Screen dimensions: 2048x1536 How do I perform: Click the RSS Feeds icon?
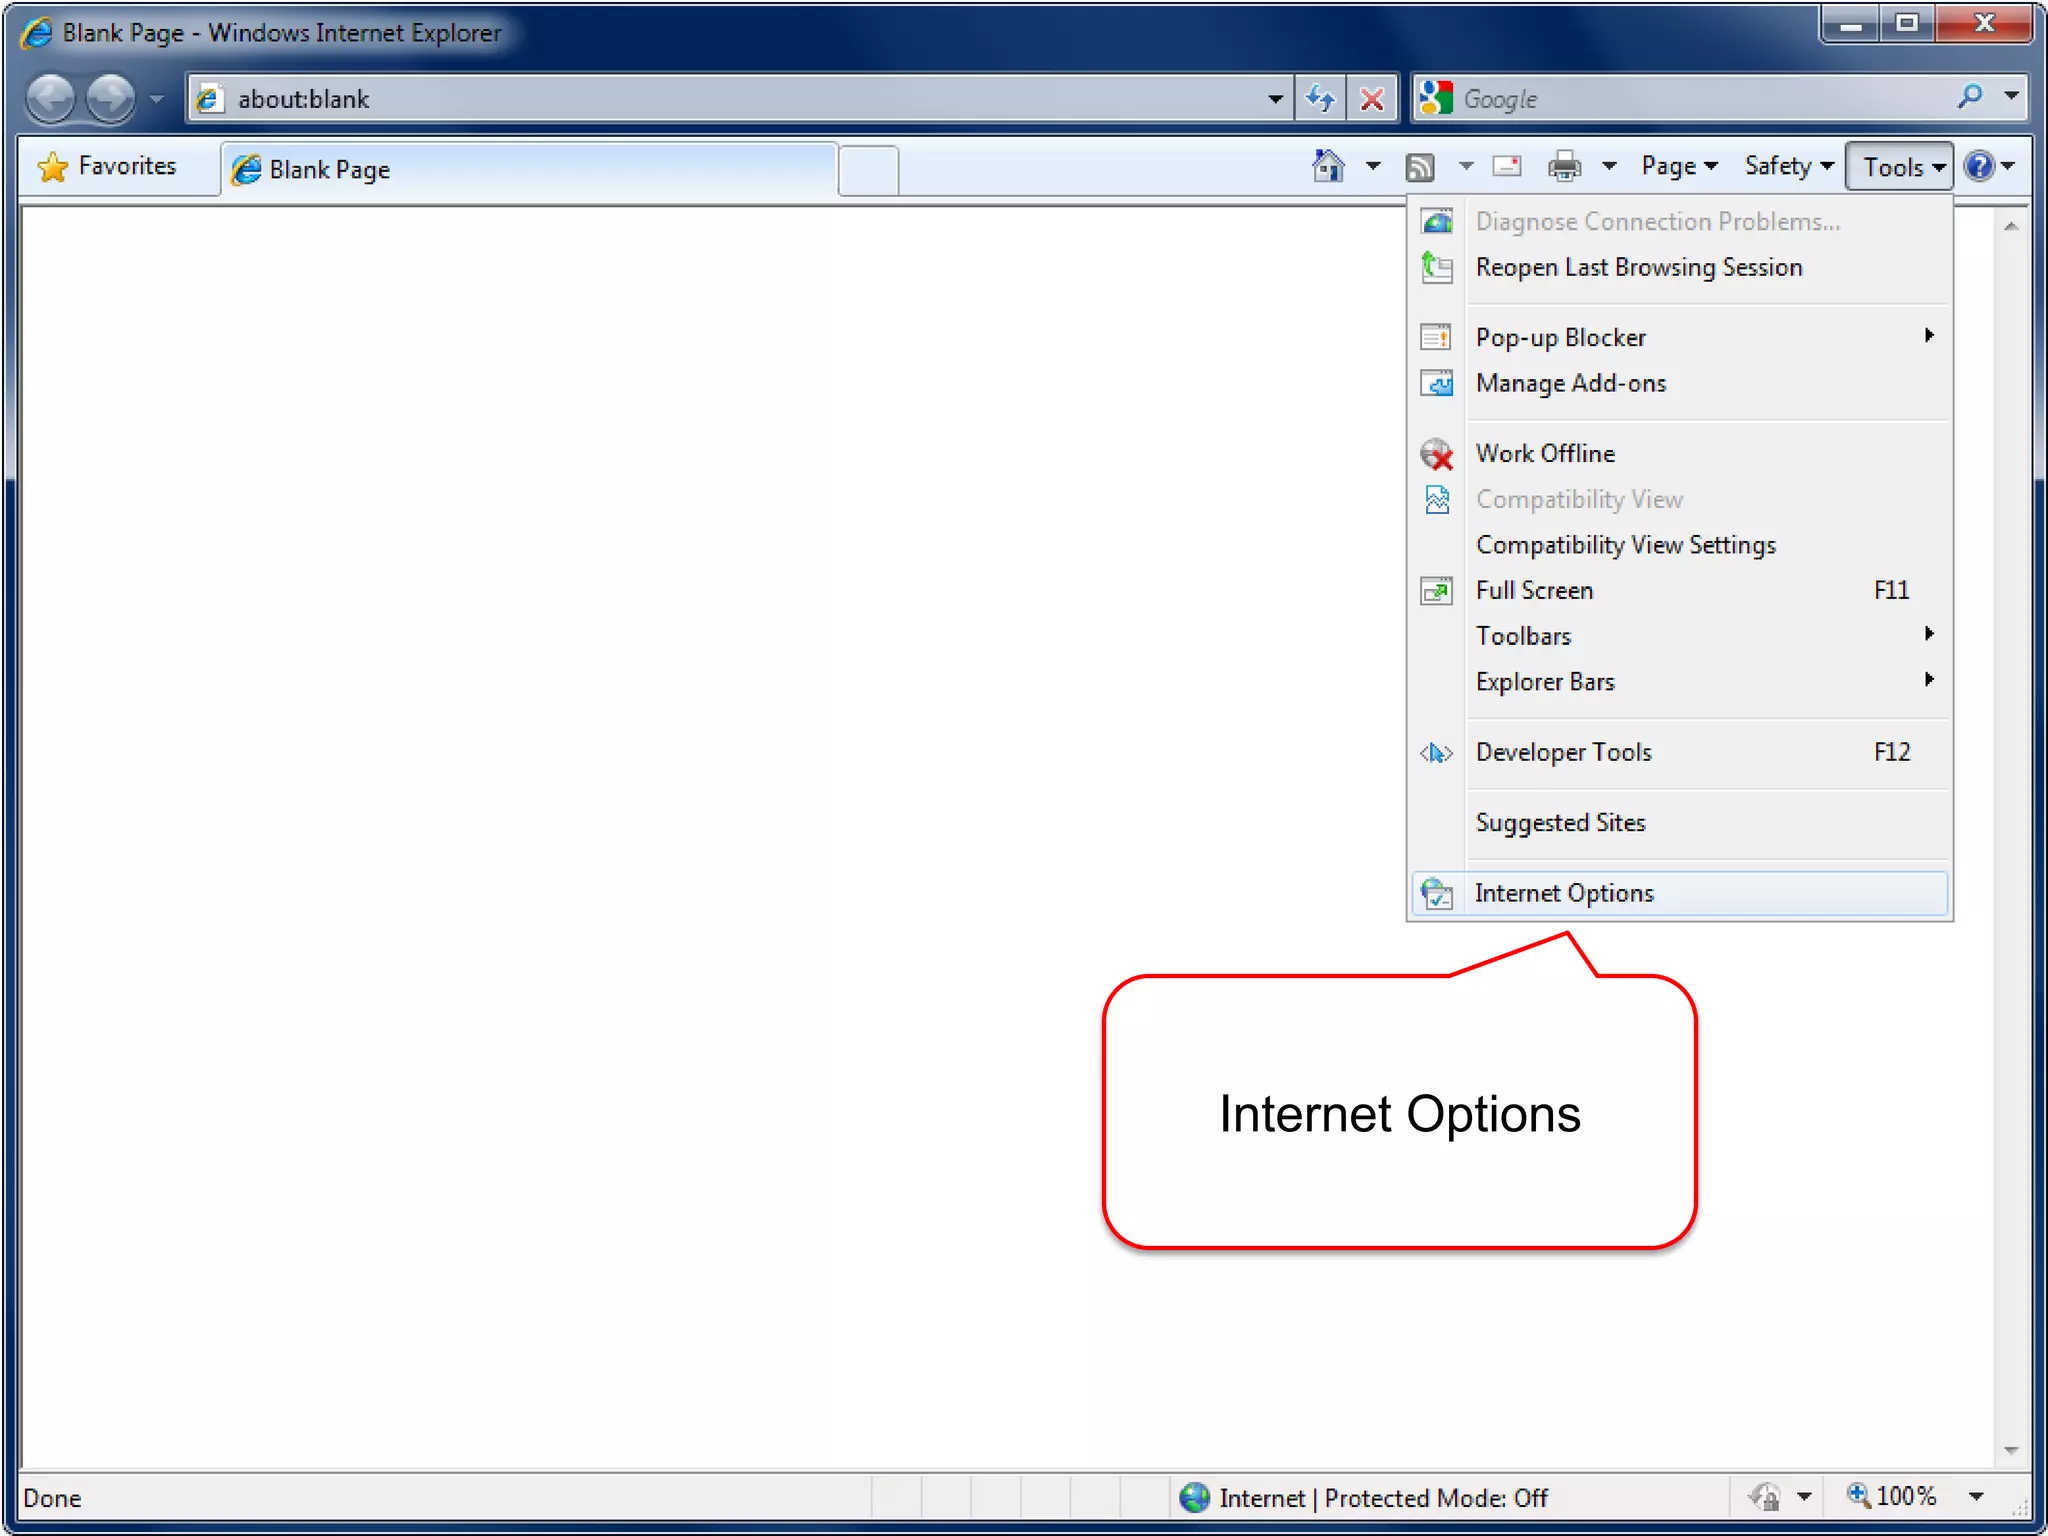coord(1421,167)
